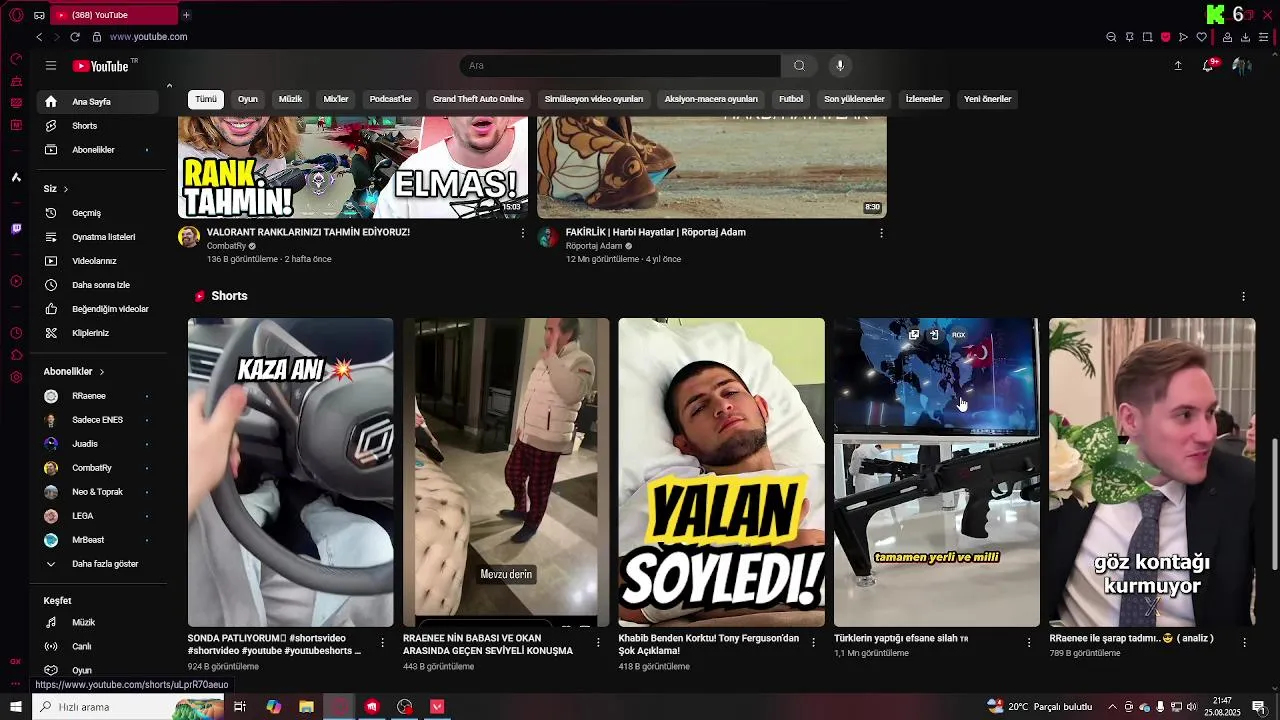Open MrBeast subscription in sidebar

[98, 540]
